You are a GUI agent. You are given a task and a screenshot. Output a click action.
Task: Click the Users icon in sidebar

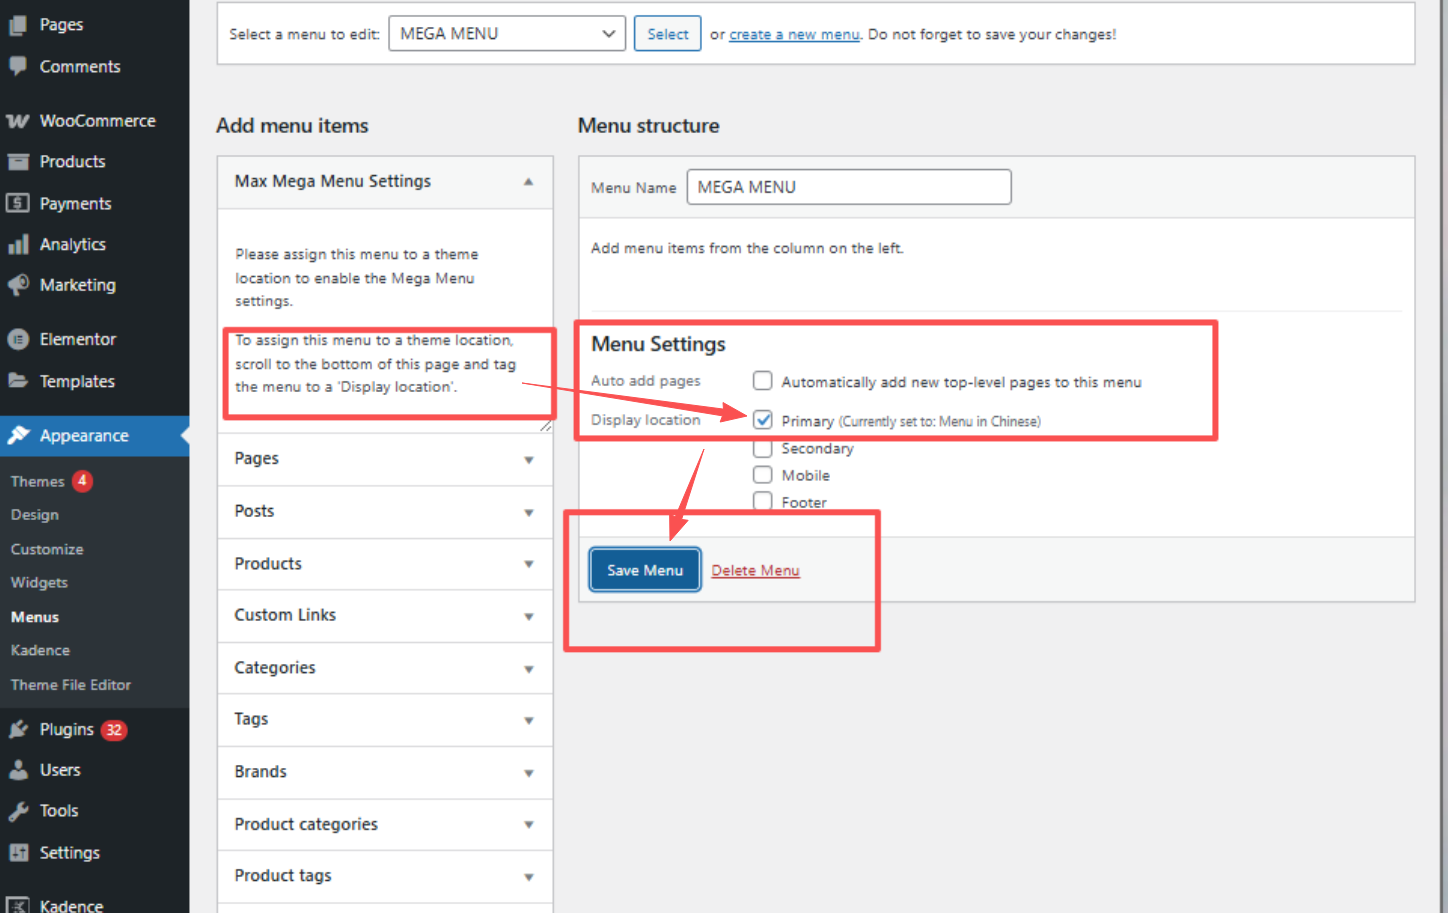(x=17, y=770)
